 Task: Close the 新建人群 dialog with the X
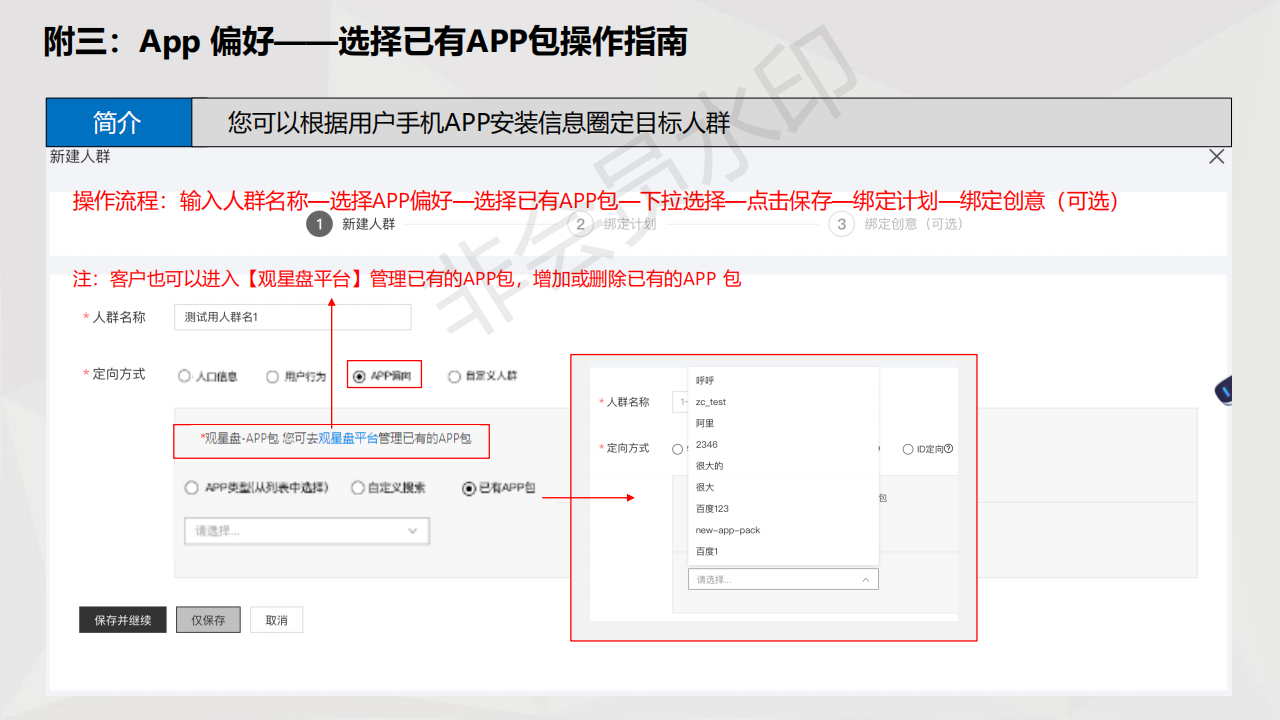click(x=1216, y=157)
